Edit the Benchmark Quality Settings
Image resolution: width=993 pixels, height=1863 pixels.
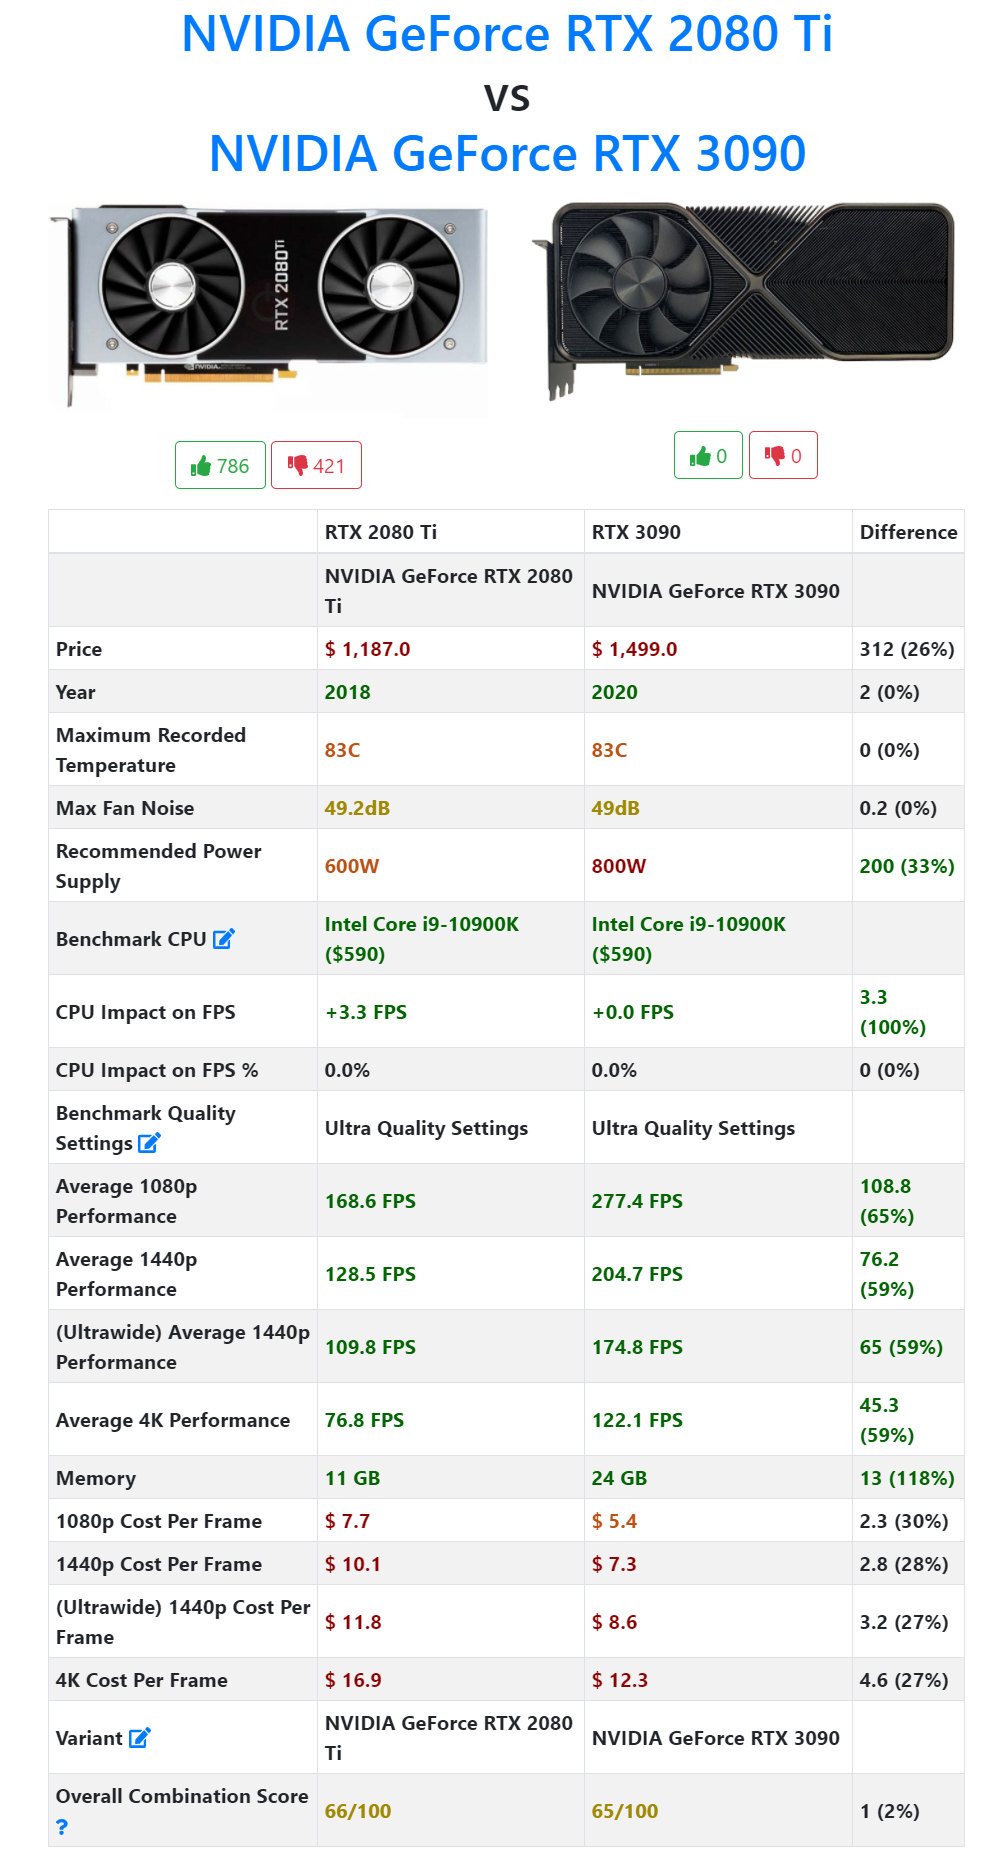[x=149, y=1143]
